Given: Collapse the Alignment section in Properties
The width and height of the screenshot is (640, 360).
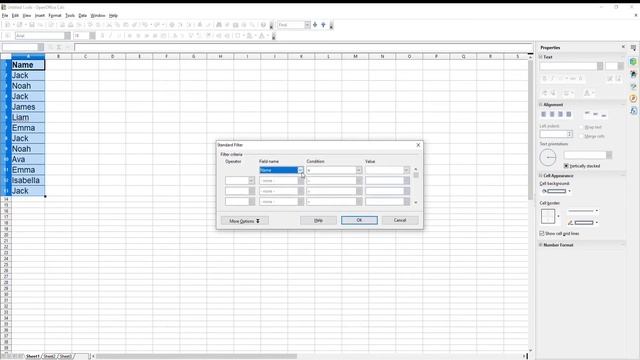Looking at the screenshot, I should [541, 105].
